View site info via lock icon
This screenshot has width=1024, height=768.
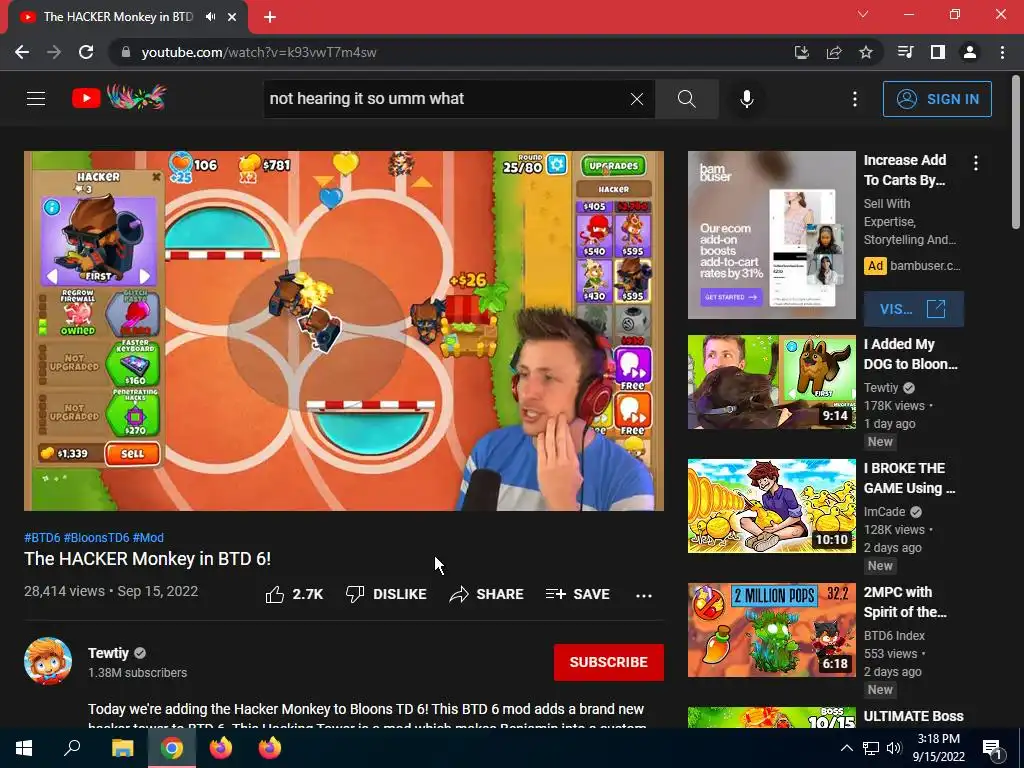[126, 52]
